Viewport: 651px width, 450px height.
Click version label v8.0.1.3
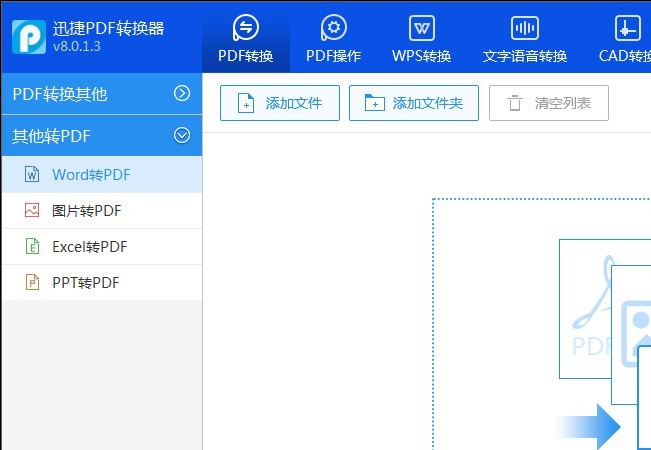[77, 46]
